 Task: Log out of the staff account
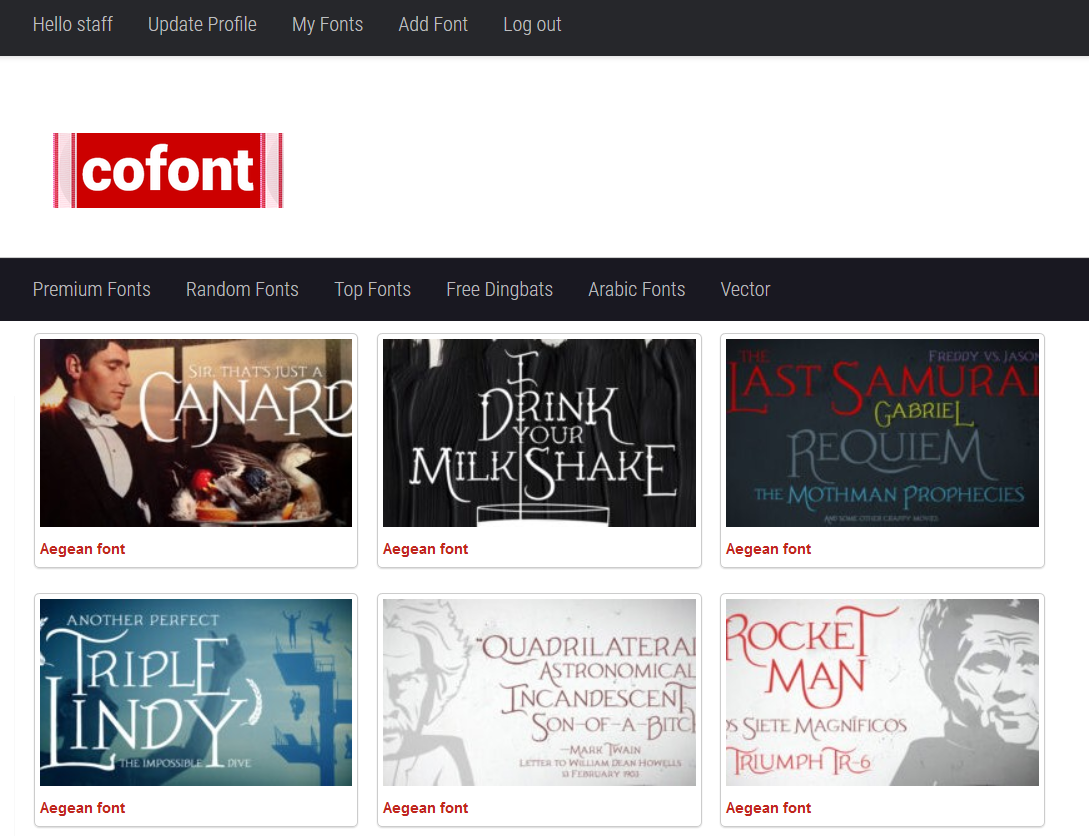tap(532, 24)
